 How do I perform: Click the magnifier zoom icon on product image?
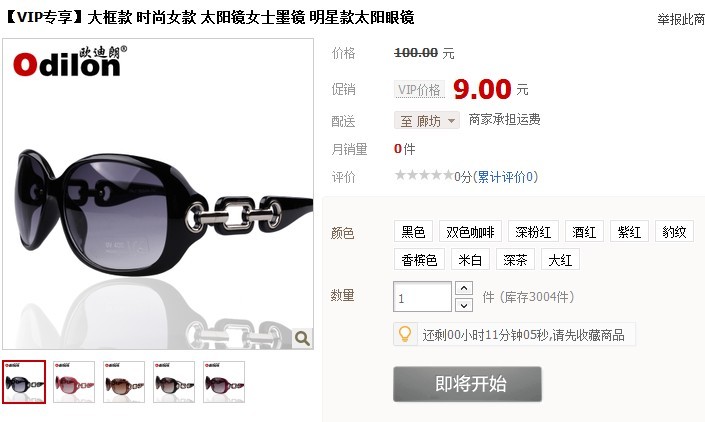pyautogui.click(x=302, y=338)
